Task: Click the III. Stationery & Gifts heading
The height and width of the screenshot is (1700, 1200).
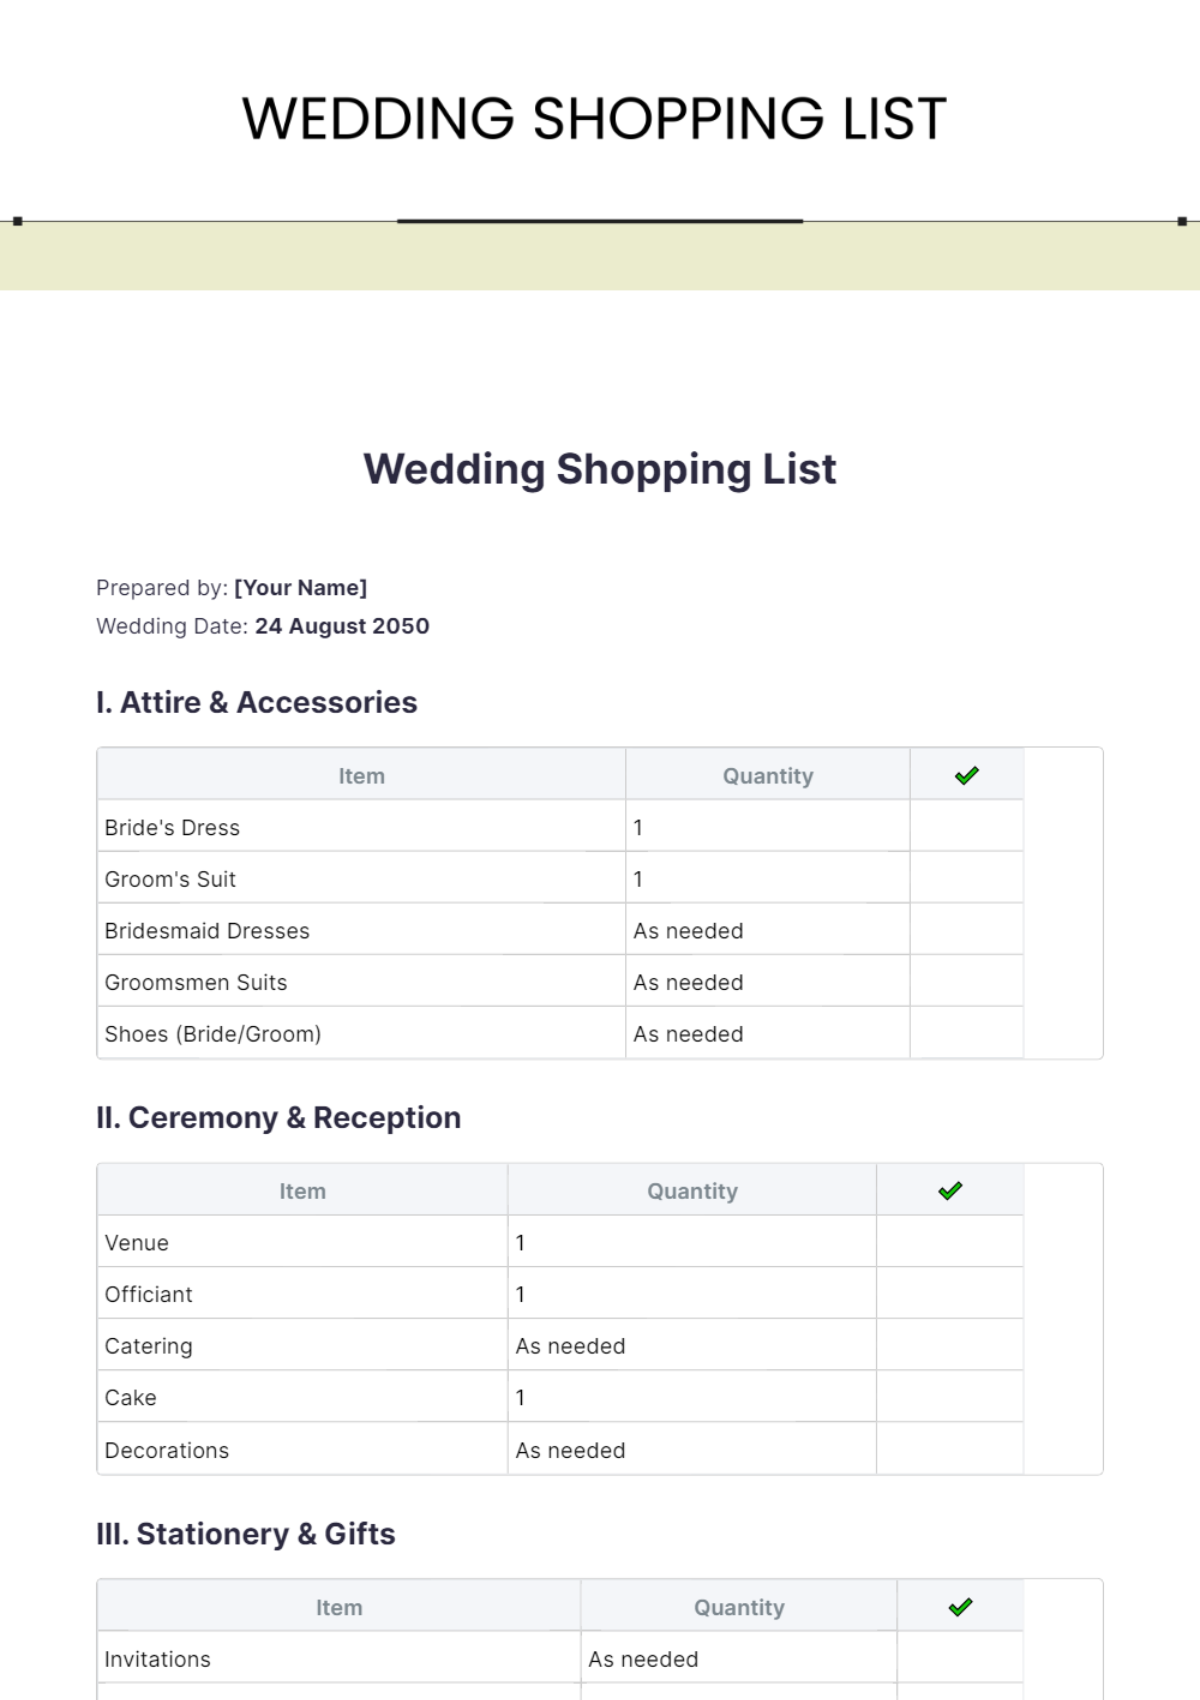Action: pos(246,1533)
